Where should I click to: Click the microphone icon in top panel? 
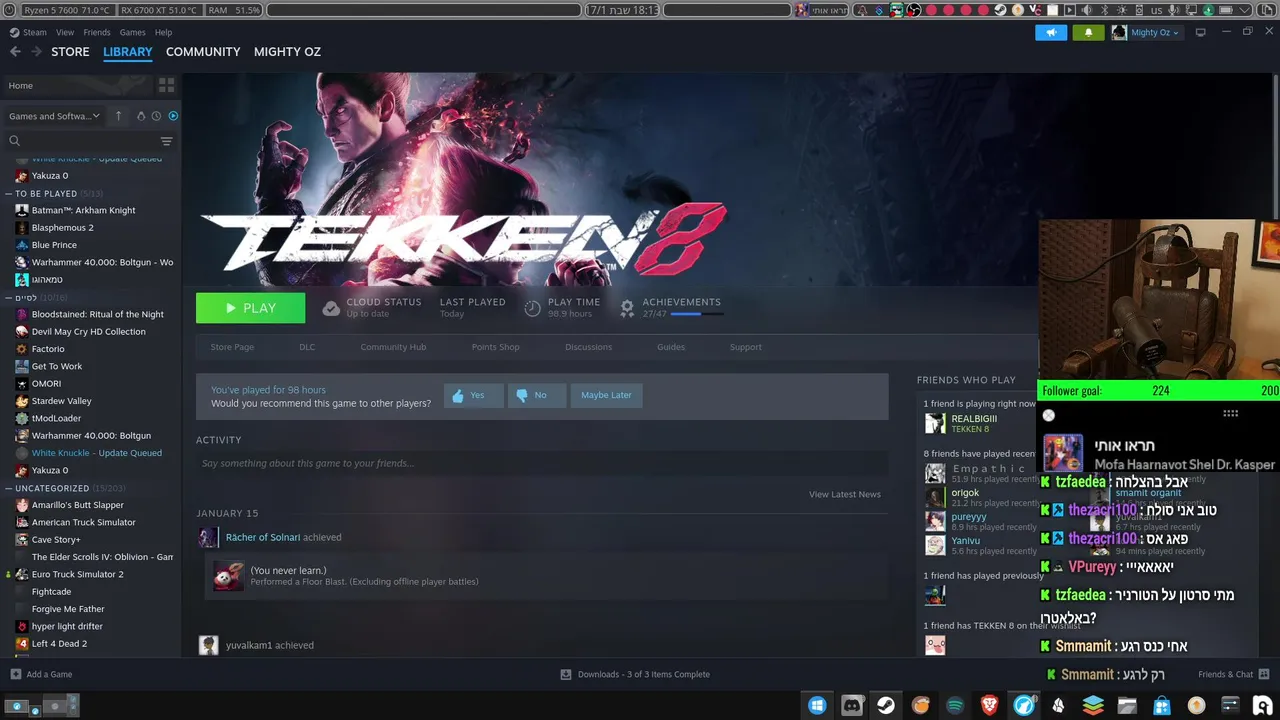1173,10
